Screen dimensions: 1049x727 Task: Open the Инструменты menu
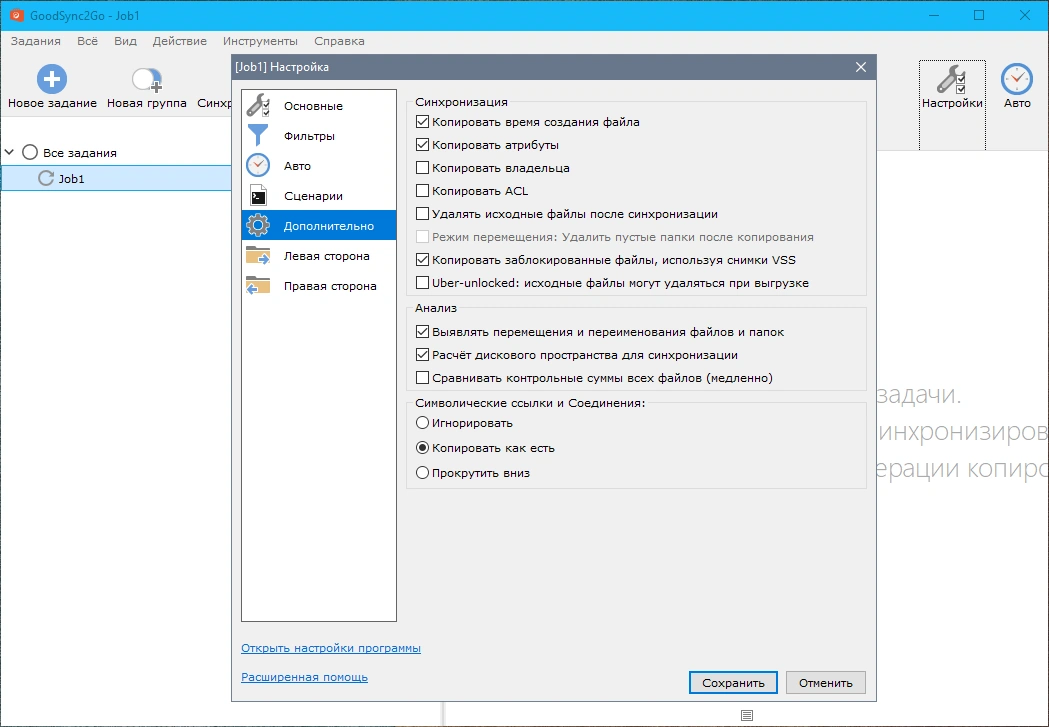(260, 41)
